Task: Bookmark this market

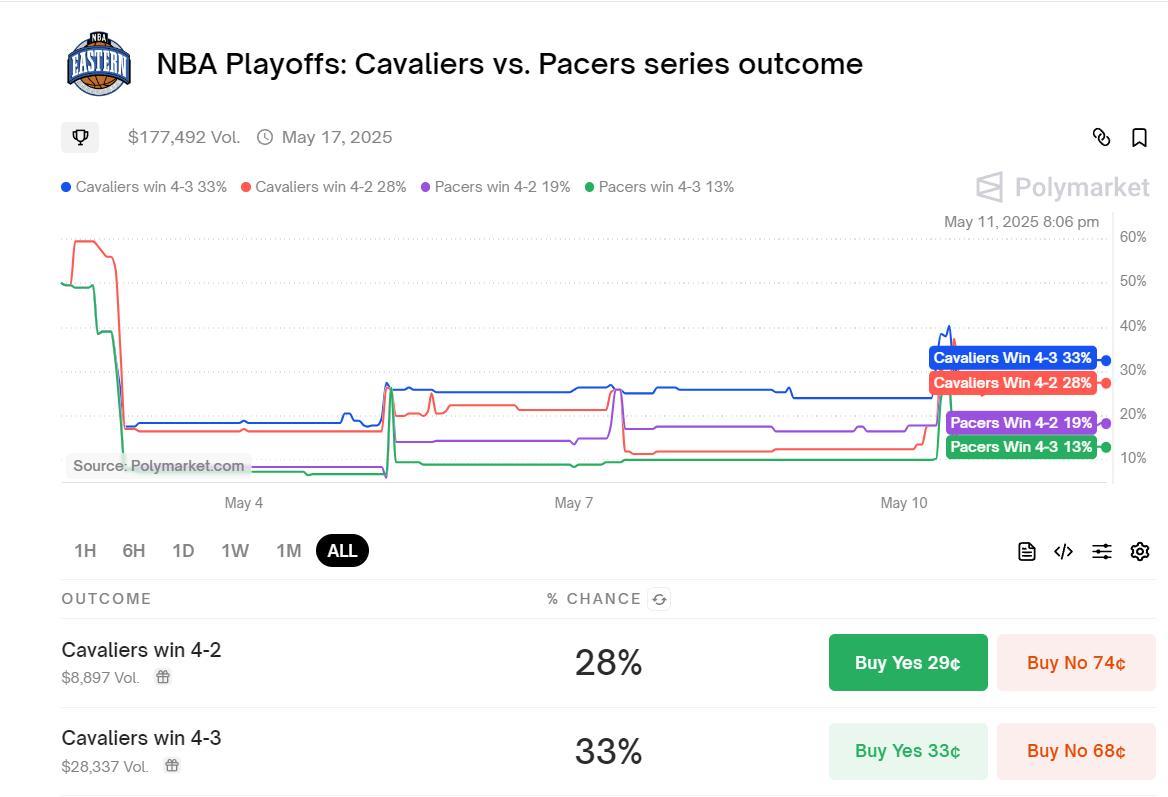Action: point(1139,138)
